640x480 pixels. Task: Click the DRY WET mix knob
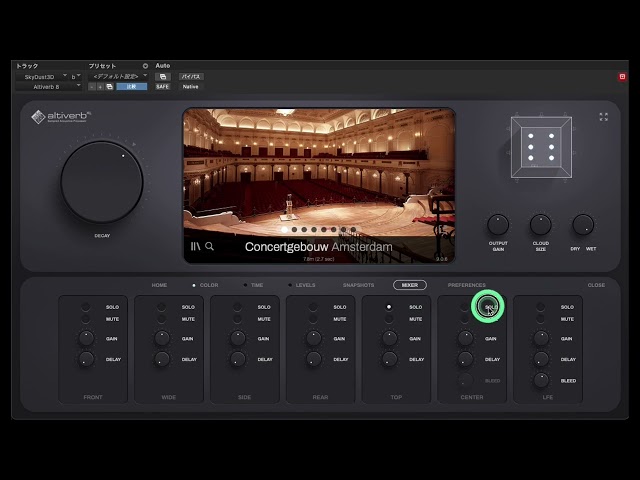tap(583, 224)
